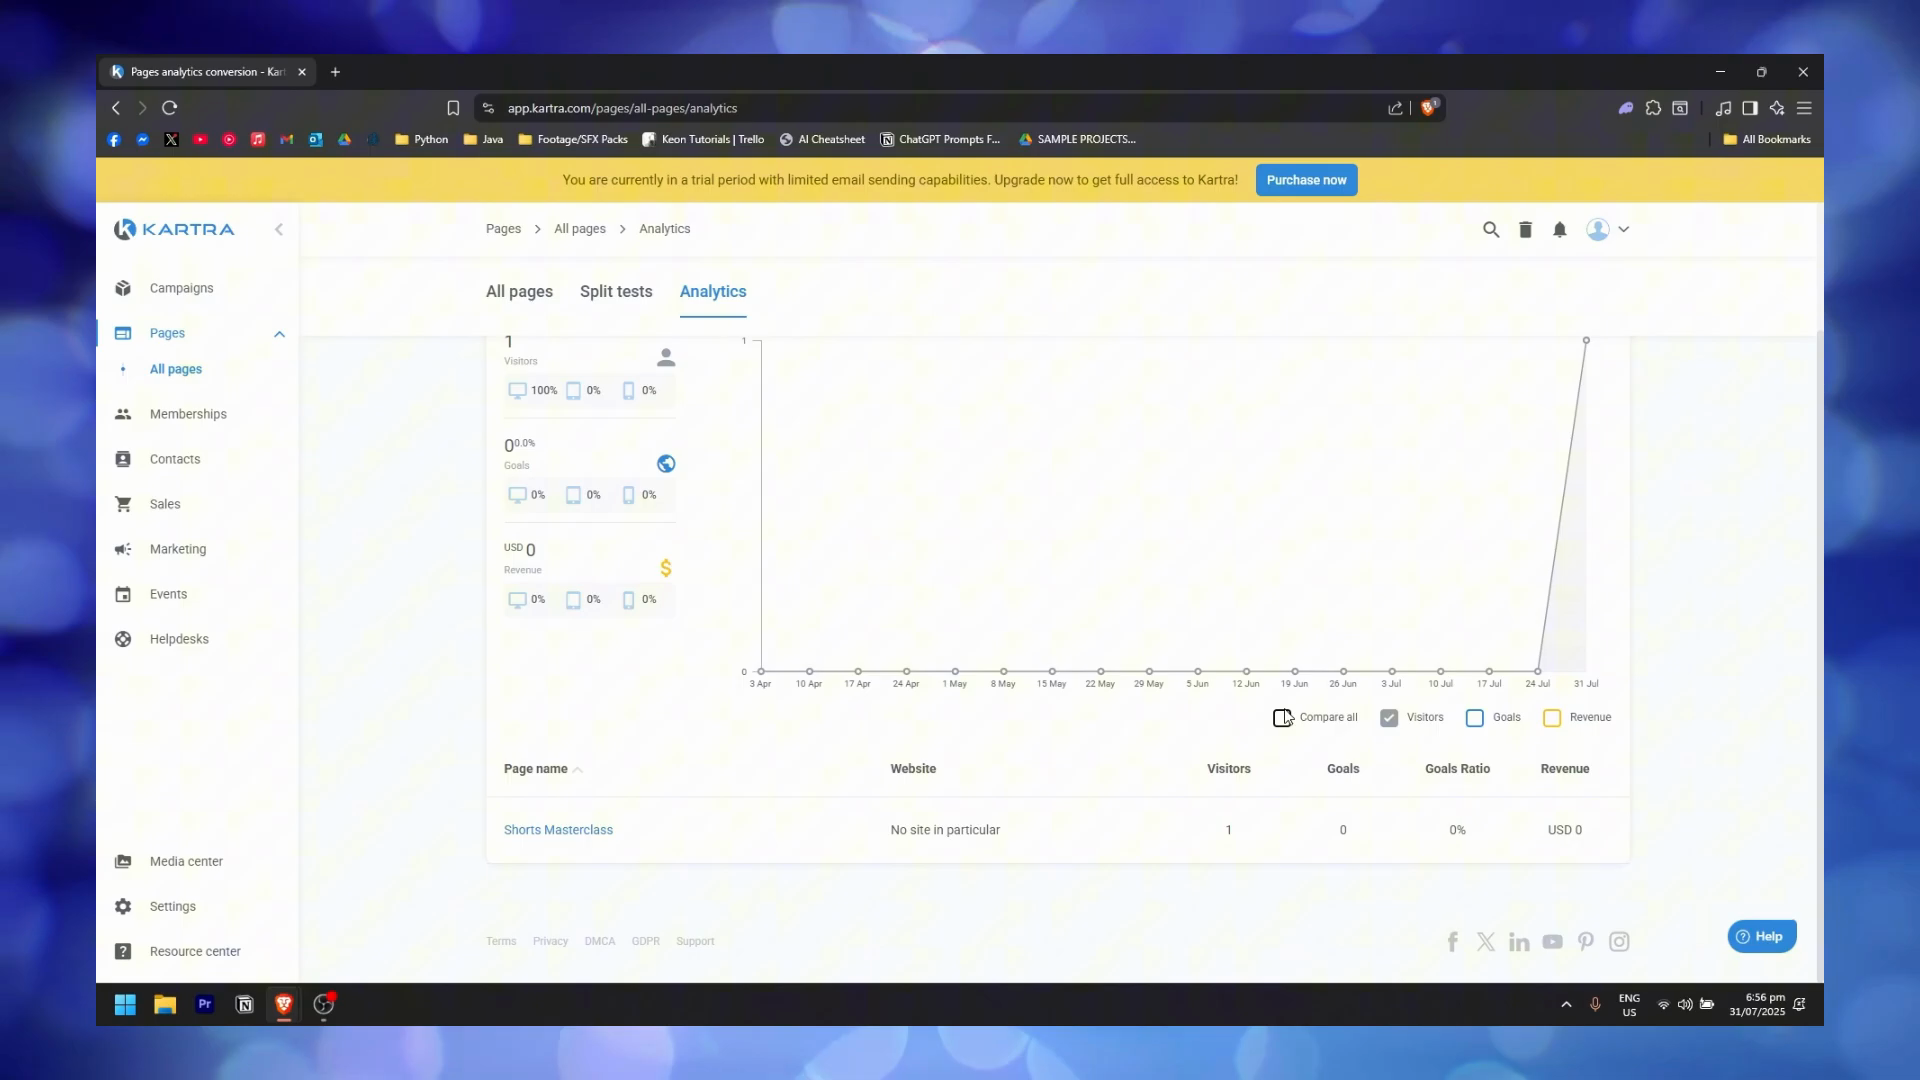This screenshot has height=1080, width=1920.
Task: Click the Revenue dollar icon
Action: coord(666,568)
